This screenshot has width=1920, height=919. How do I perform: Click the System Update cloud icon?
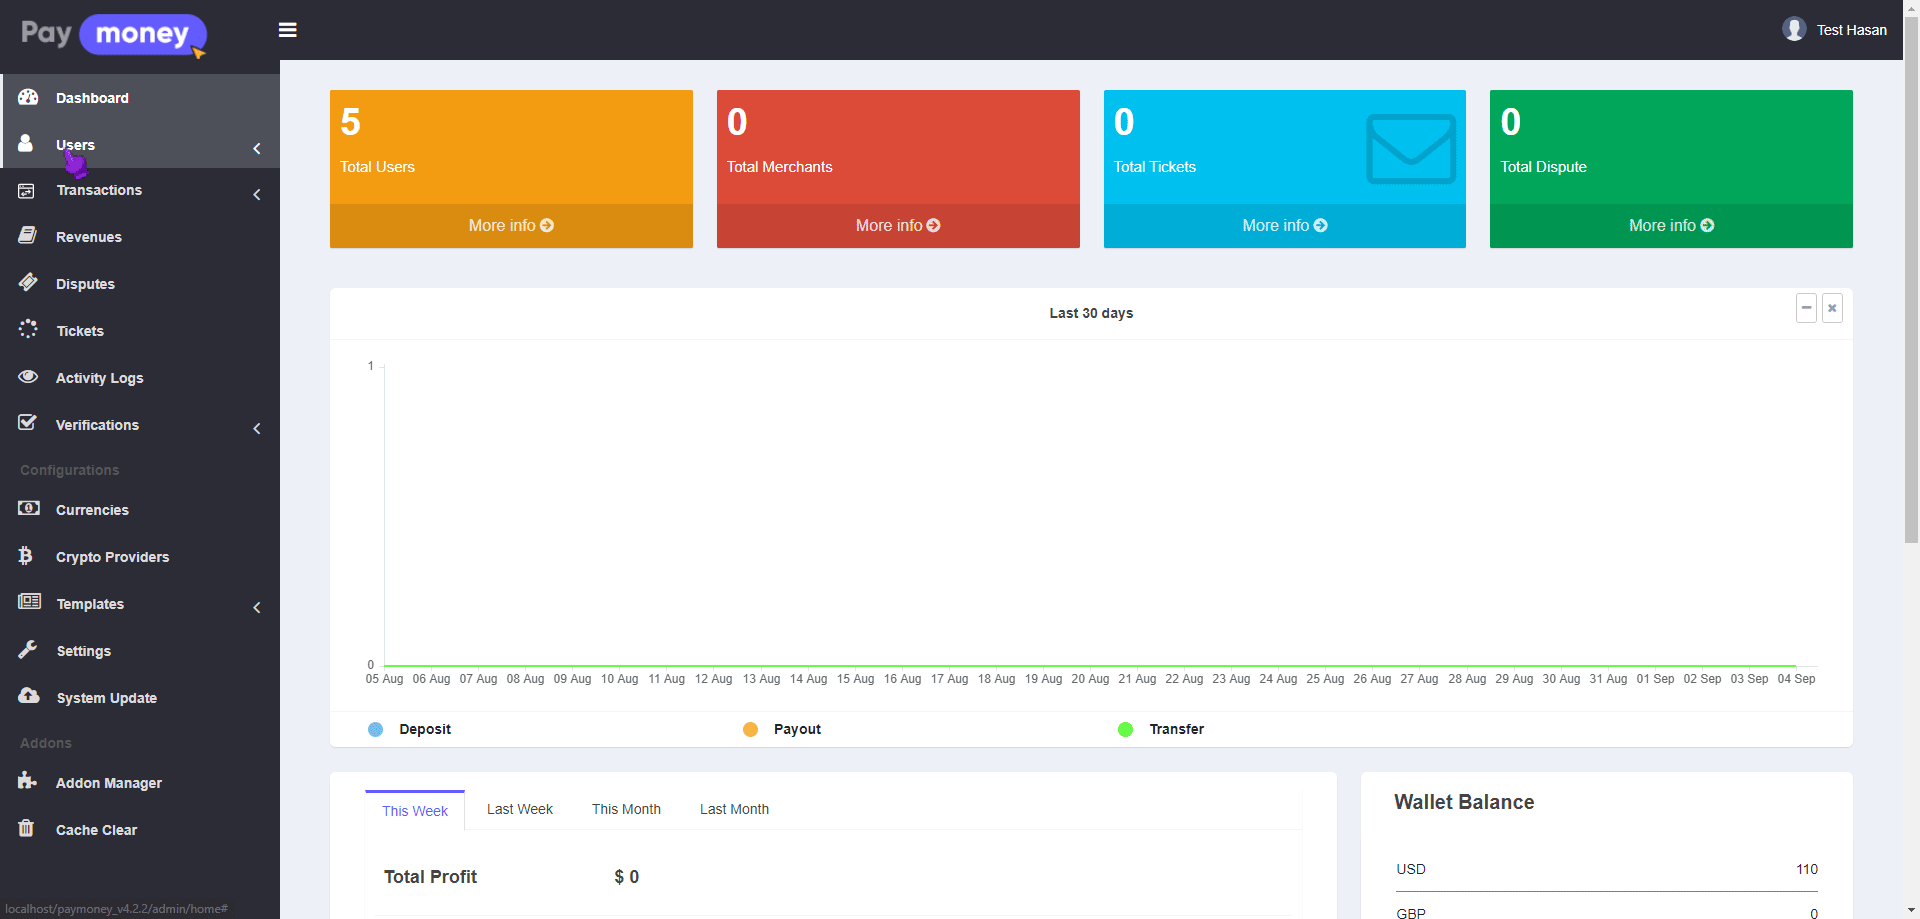point(28,696)
